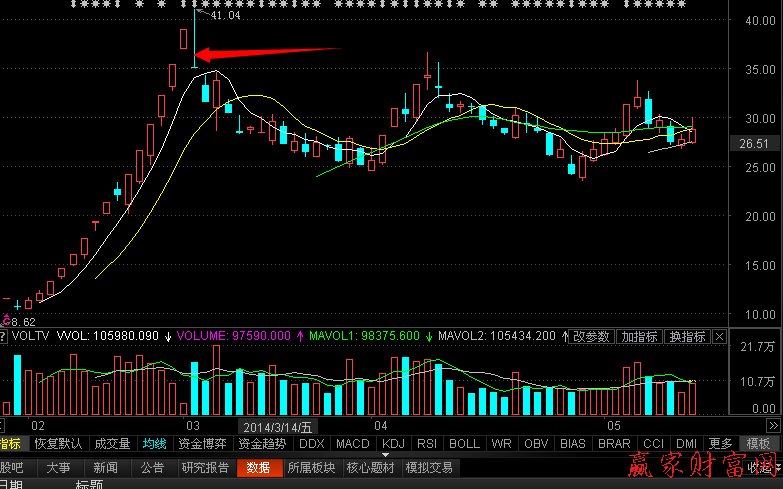Open the 新闻 news tab
783x489 pixels.
105,467
